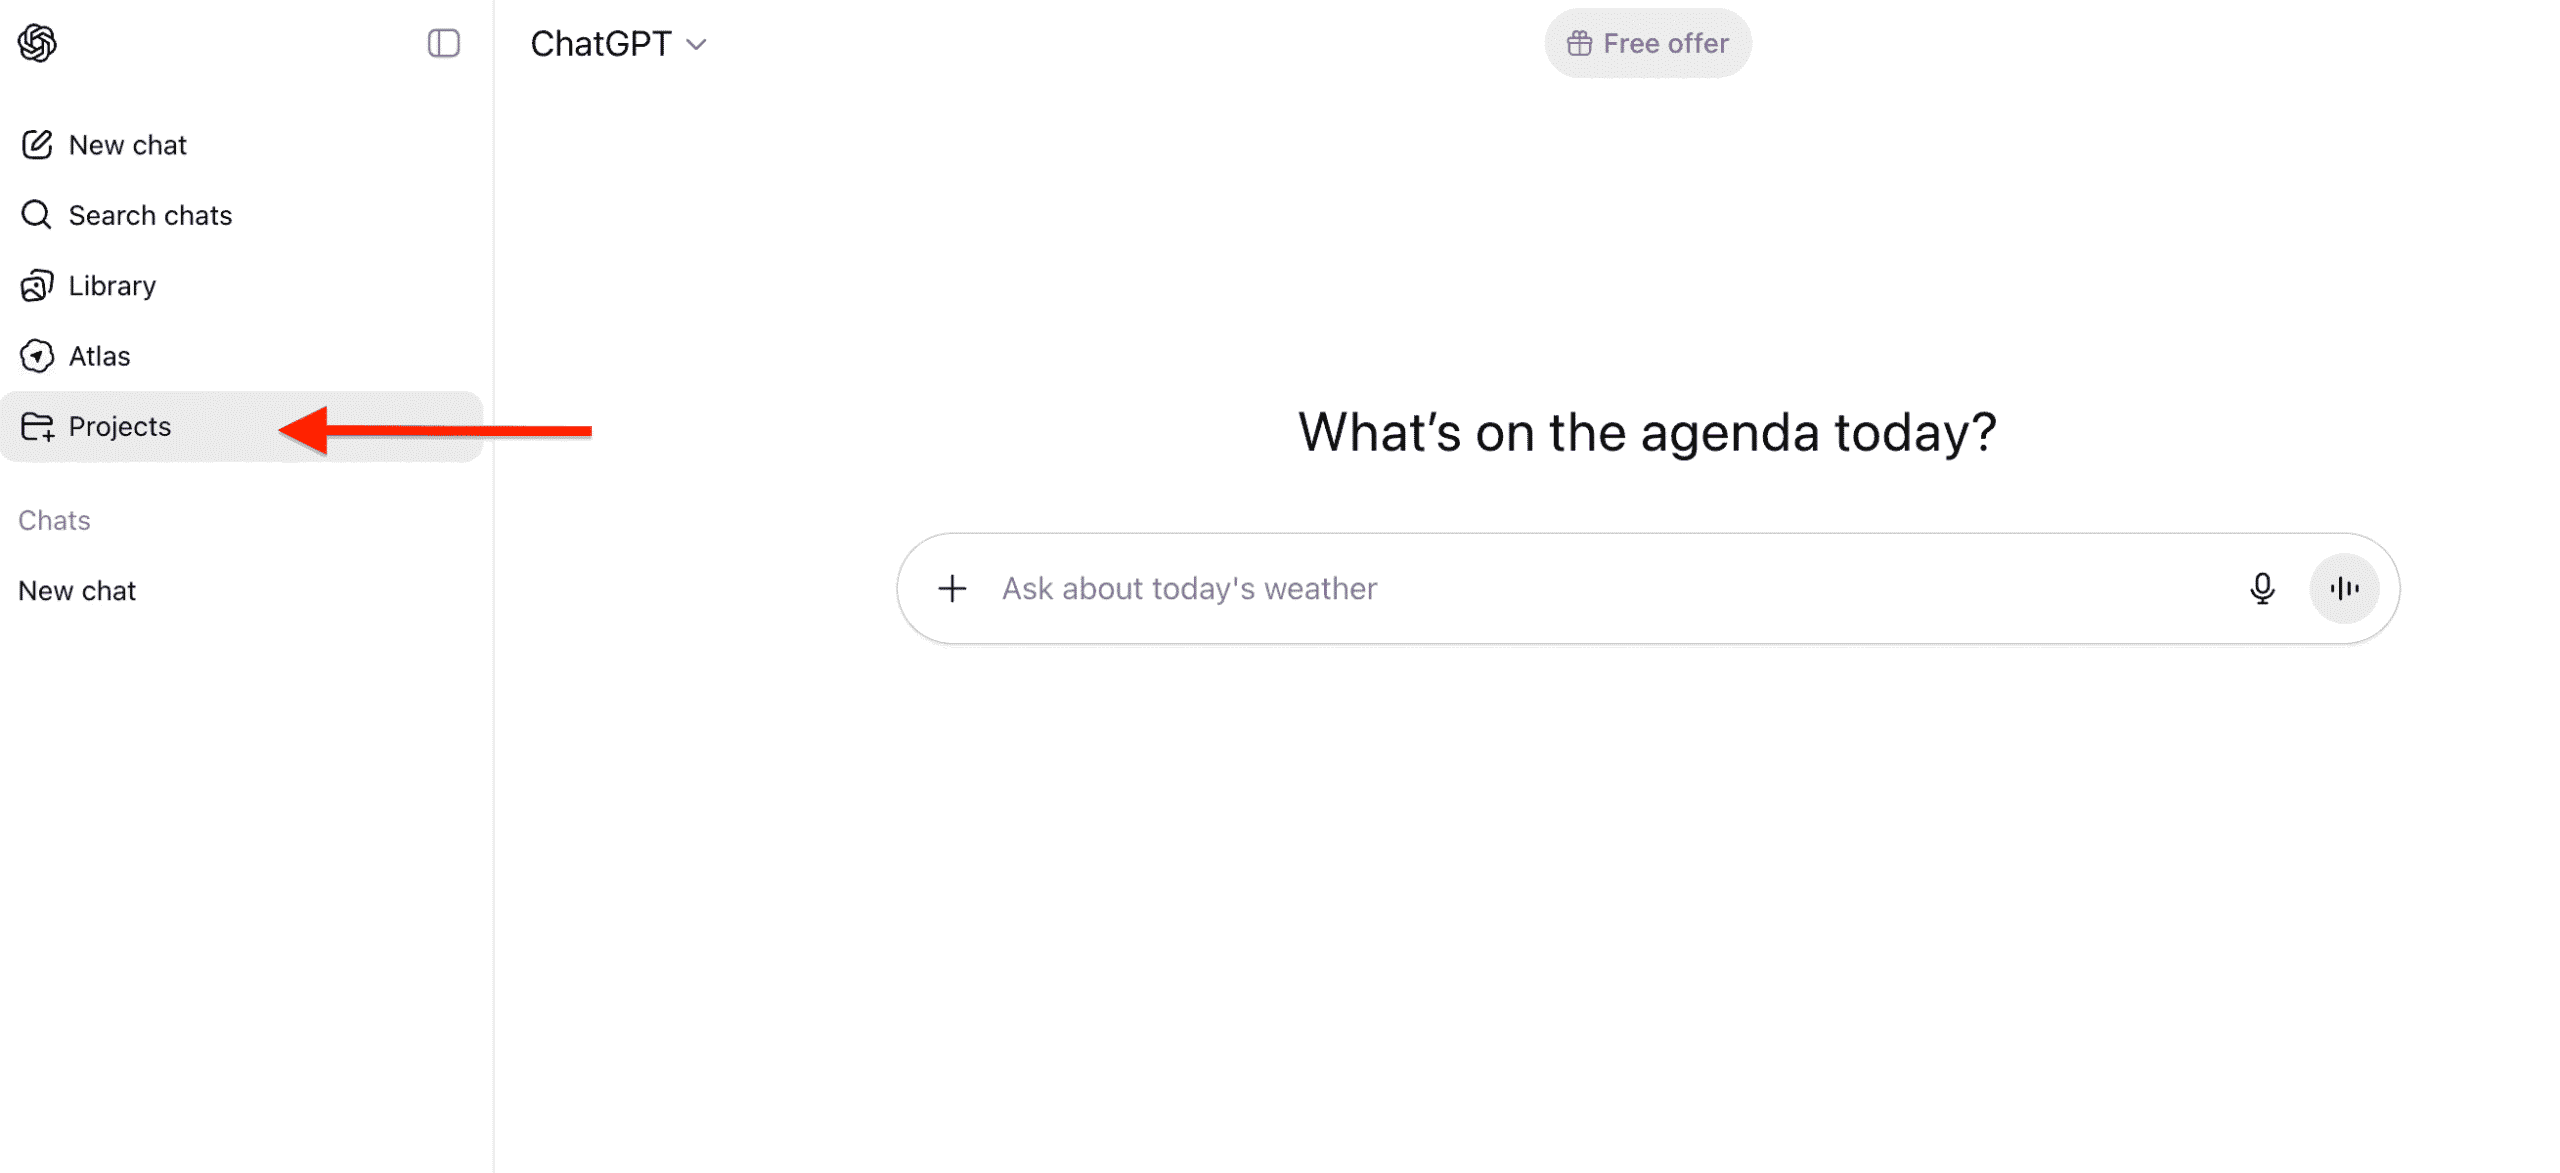Image resolution: width=2560 pixels, height=1173 pixels.
Task: Open the ChatGPT model dropdown
Action: 601,44
